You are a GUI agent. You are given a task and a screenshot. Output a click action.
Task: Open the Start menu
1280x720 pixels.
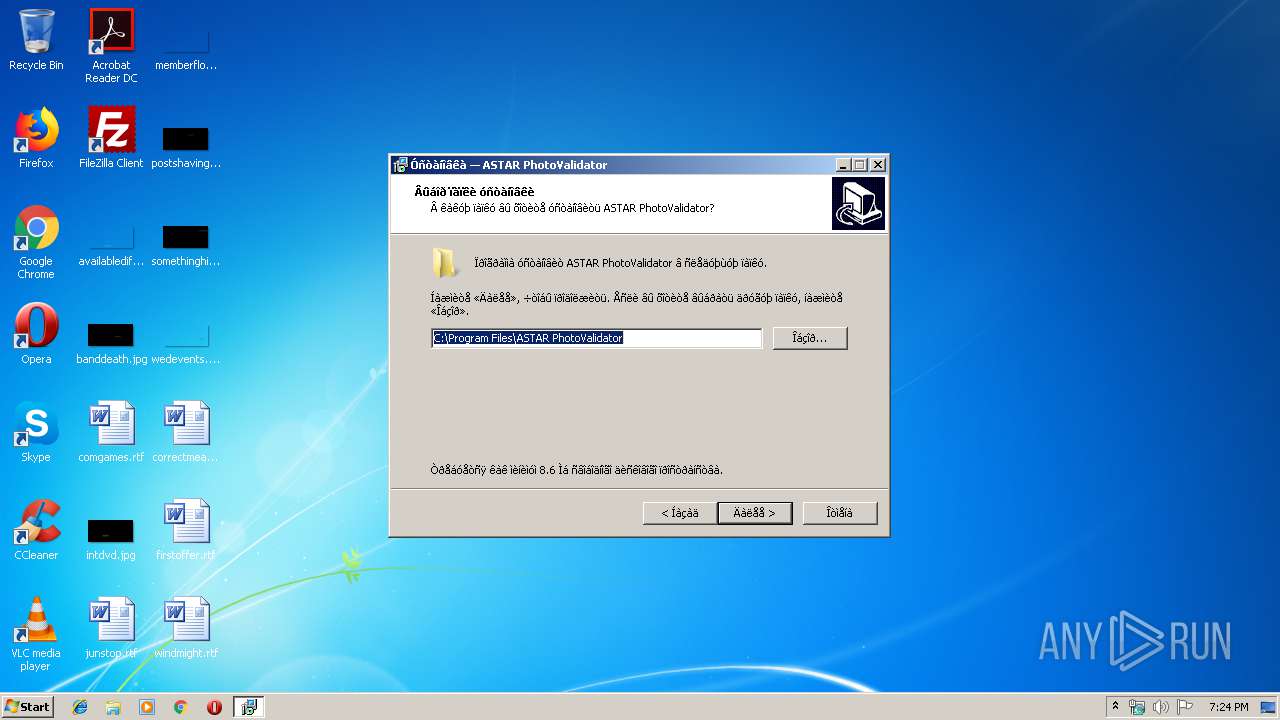28,706
